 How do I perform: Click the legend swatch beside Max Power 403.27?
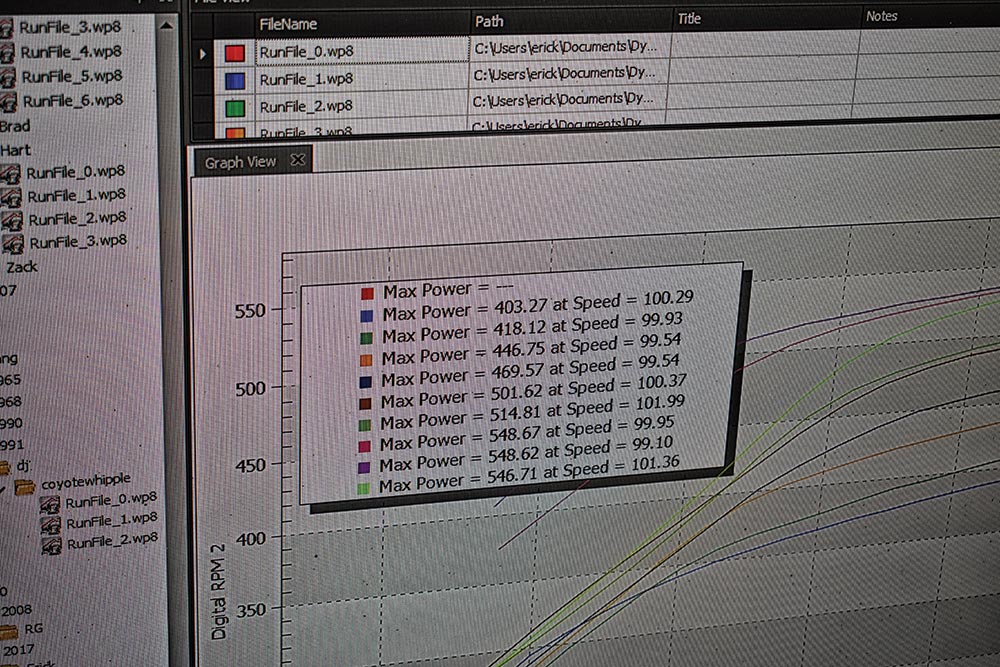tap(366, 316)
